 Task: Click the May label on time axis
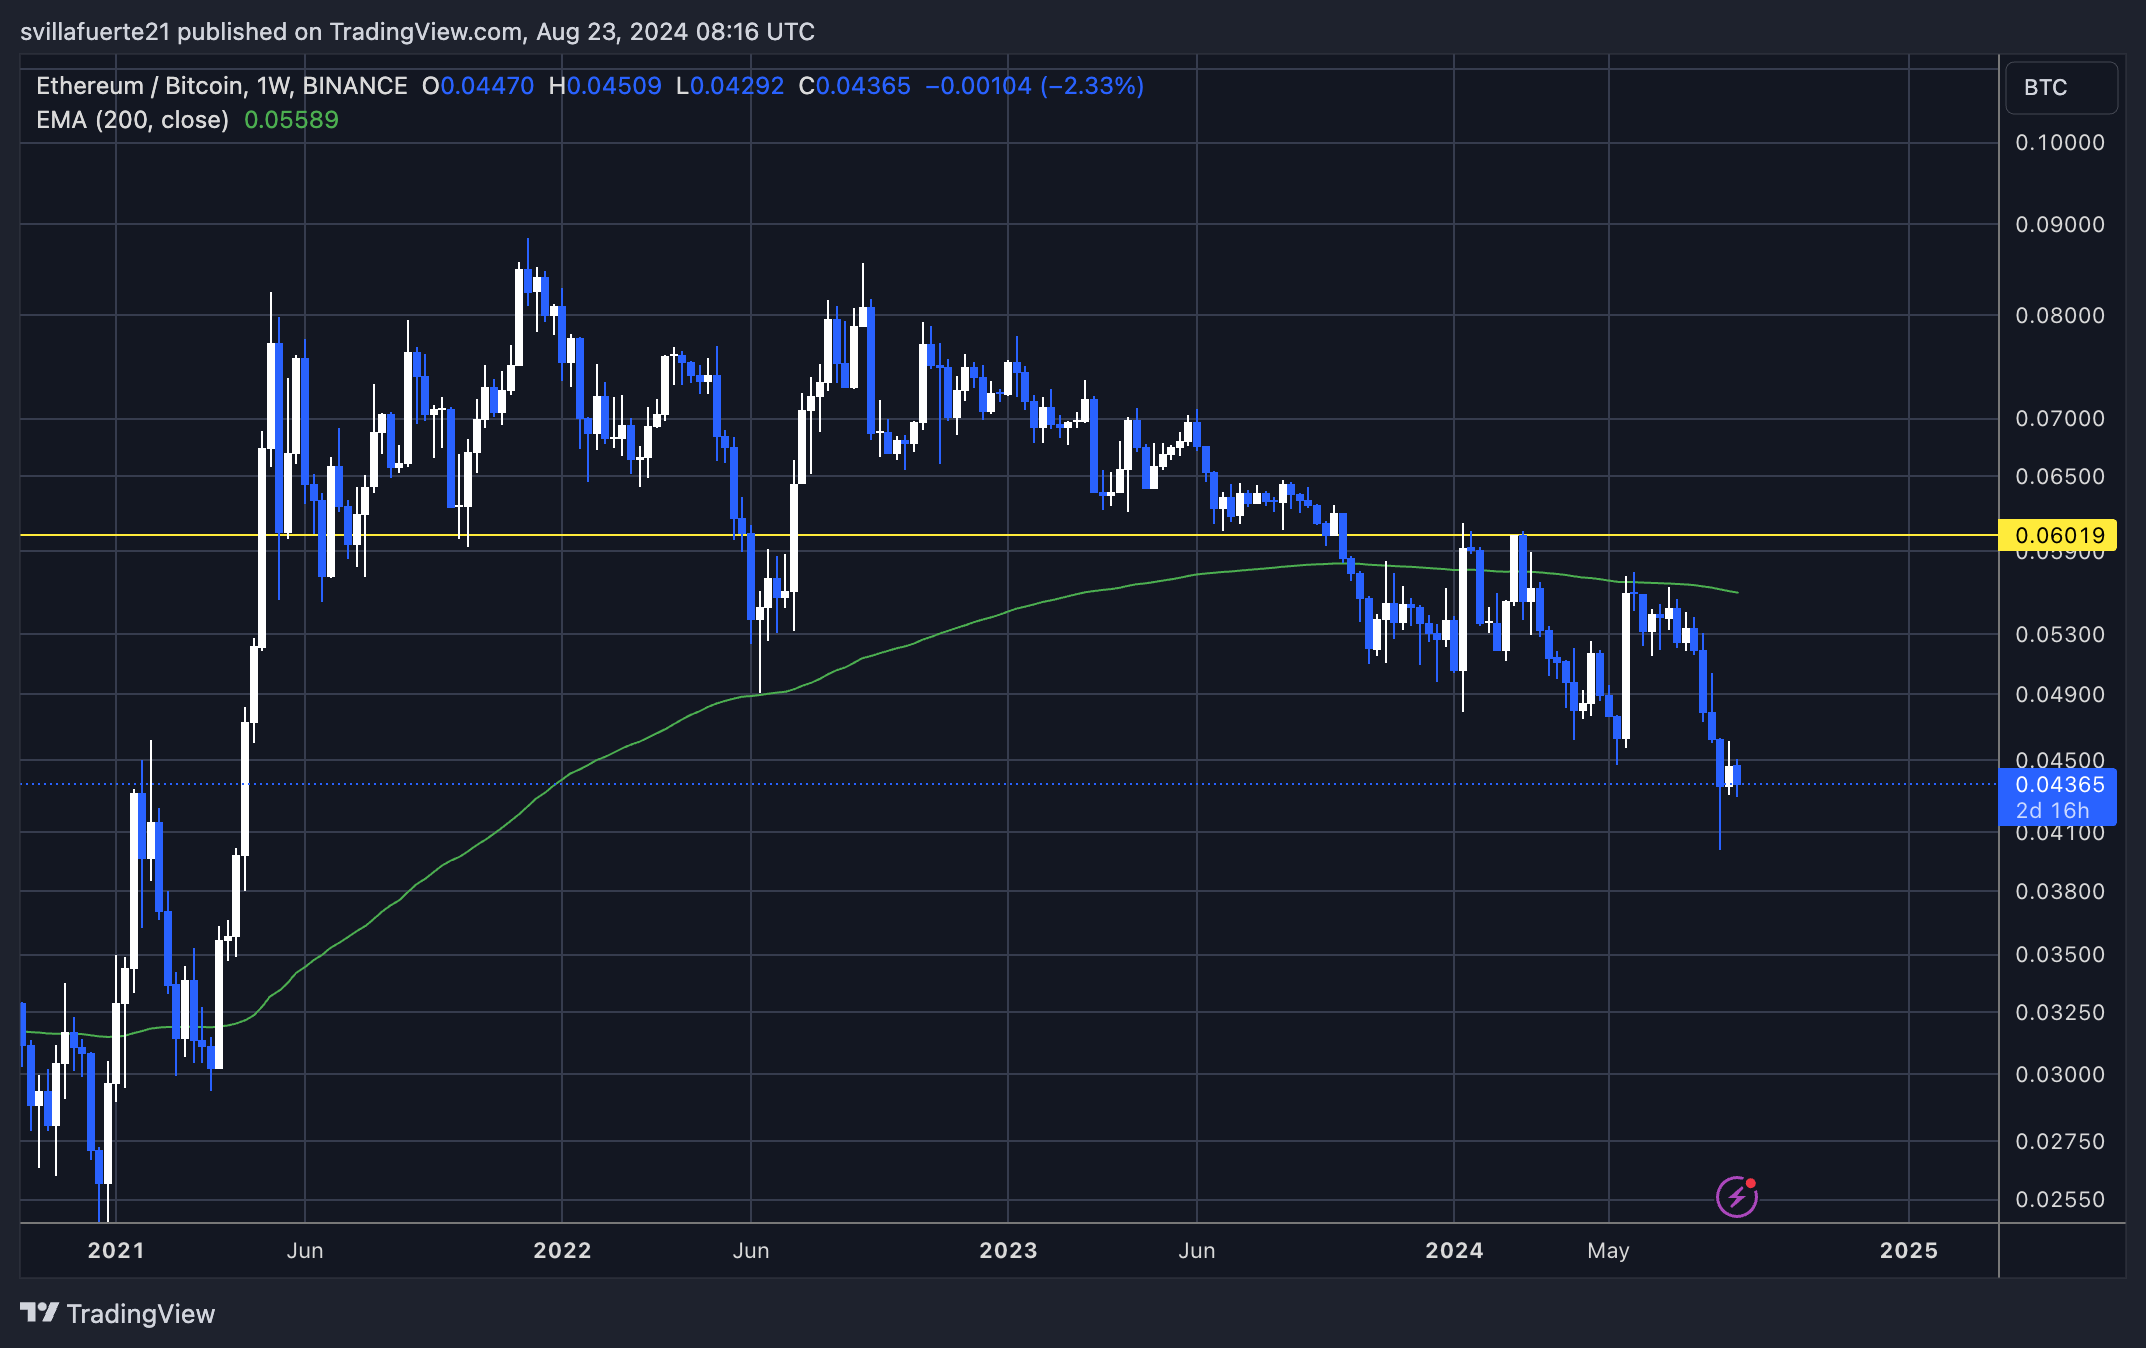pos(1608,1250)
